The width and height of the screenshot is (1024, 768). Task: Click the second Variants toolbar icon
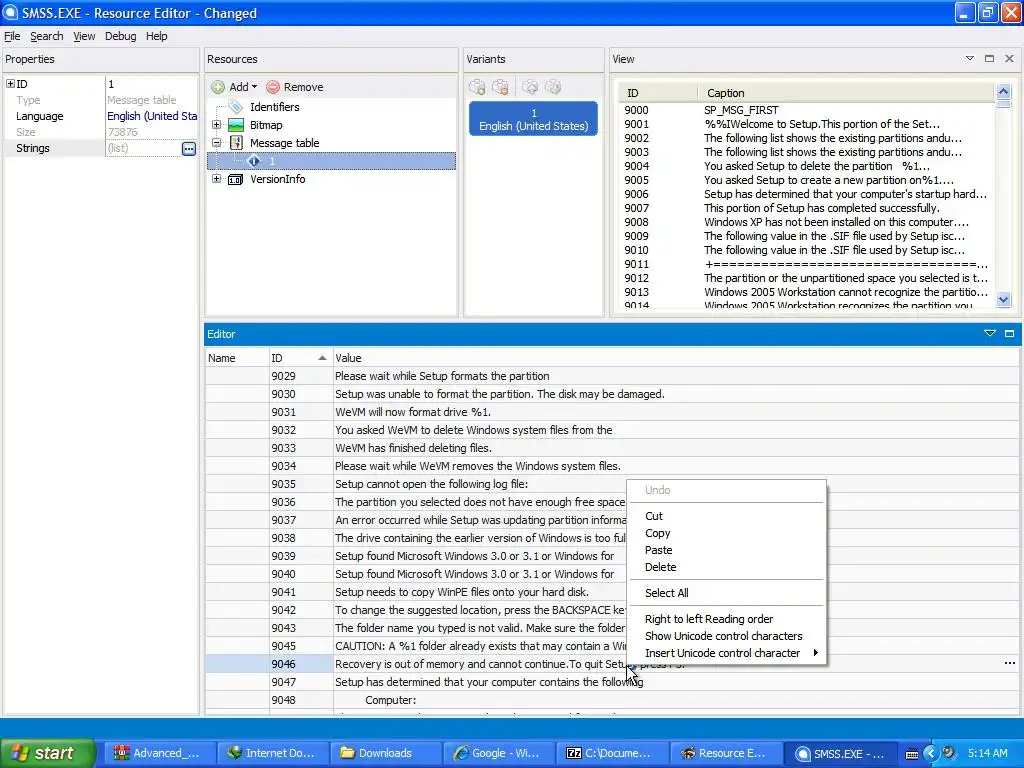click(501, 87)
